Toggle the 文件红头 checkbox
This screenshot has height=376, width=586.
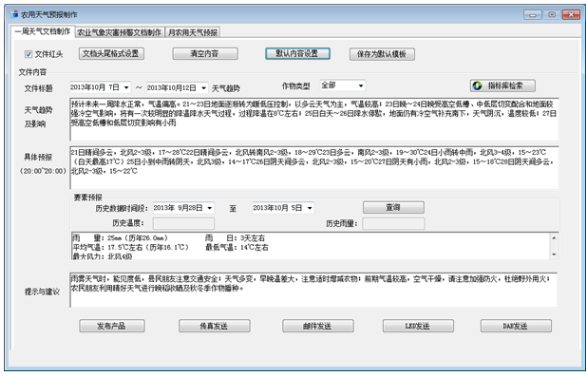click(x=28, y=54)
